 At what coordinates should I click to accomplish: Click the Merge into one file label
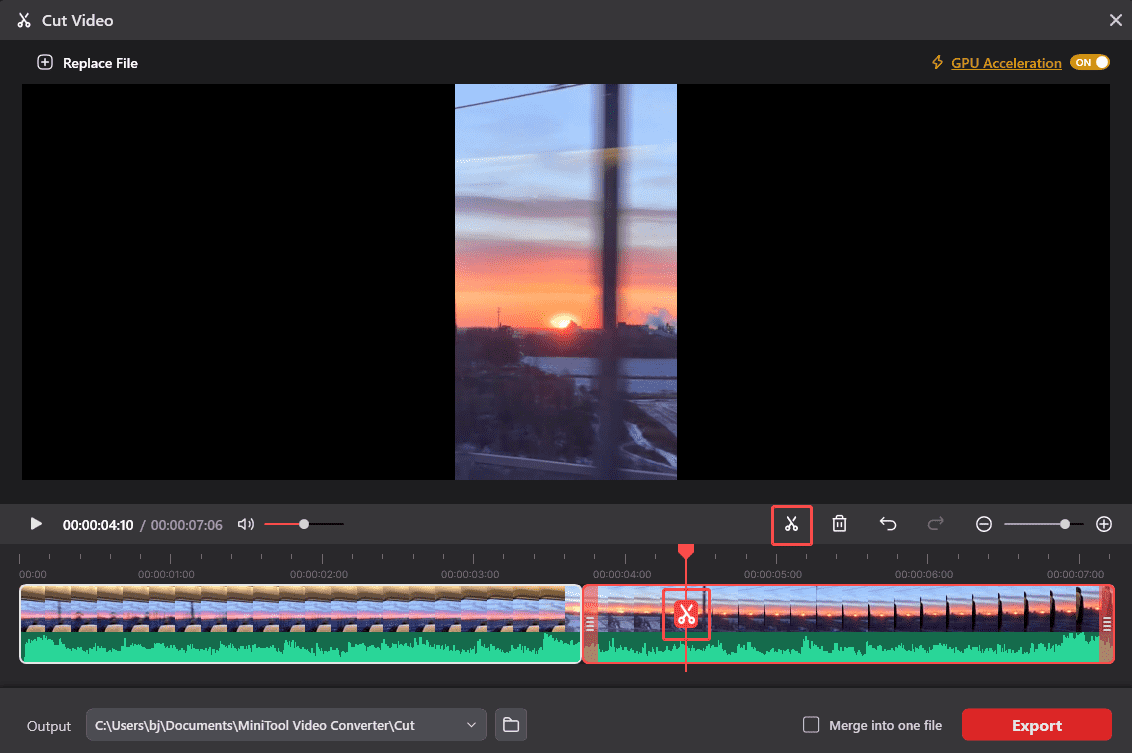pos(885,726)
